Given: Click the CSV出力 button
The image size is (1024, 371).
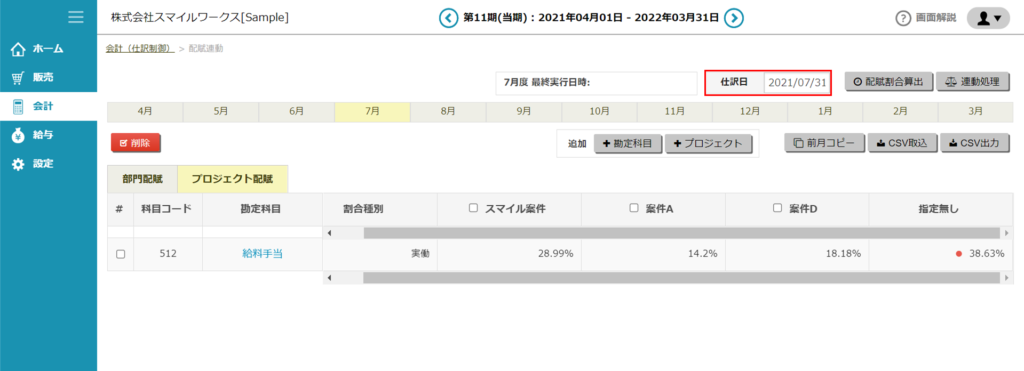Looking at the screenshot, I should pos(975,143).
